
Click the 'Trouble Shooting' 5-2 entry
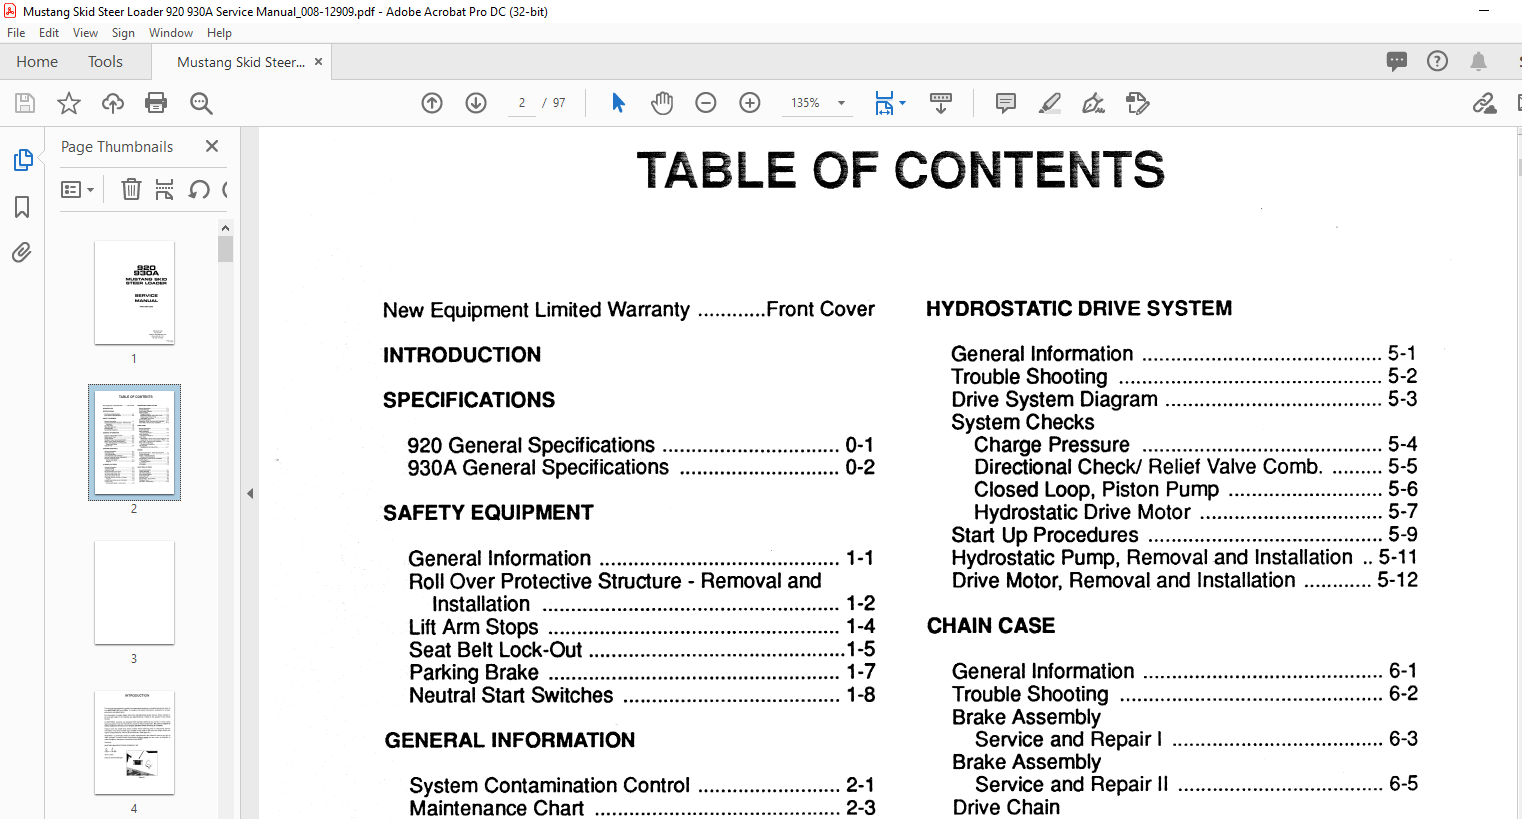1184,376
